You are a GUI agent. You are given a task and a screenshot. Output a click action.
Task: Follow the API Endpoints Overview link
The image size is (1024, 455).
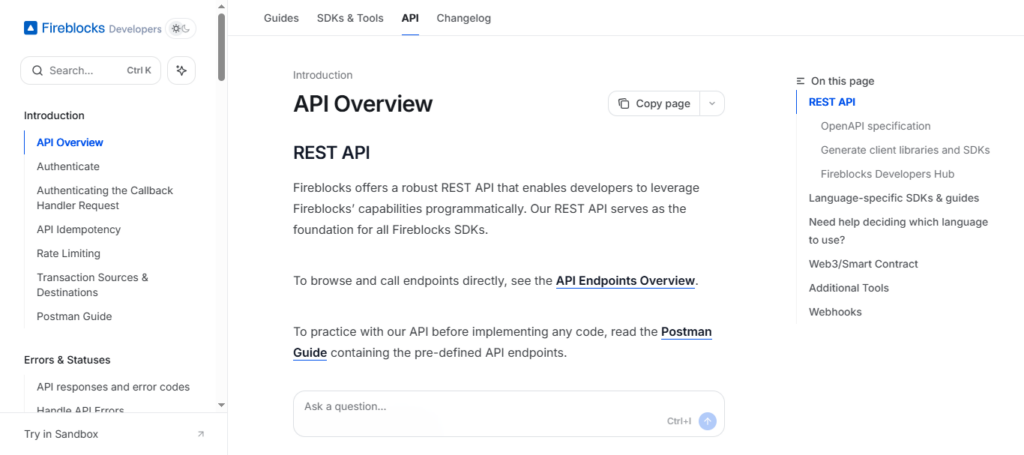tap(625, 281)
